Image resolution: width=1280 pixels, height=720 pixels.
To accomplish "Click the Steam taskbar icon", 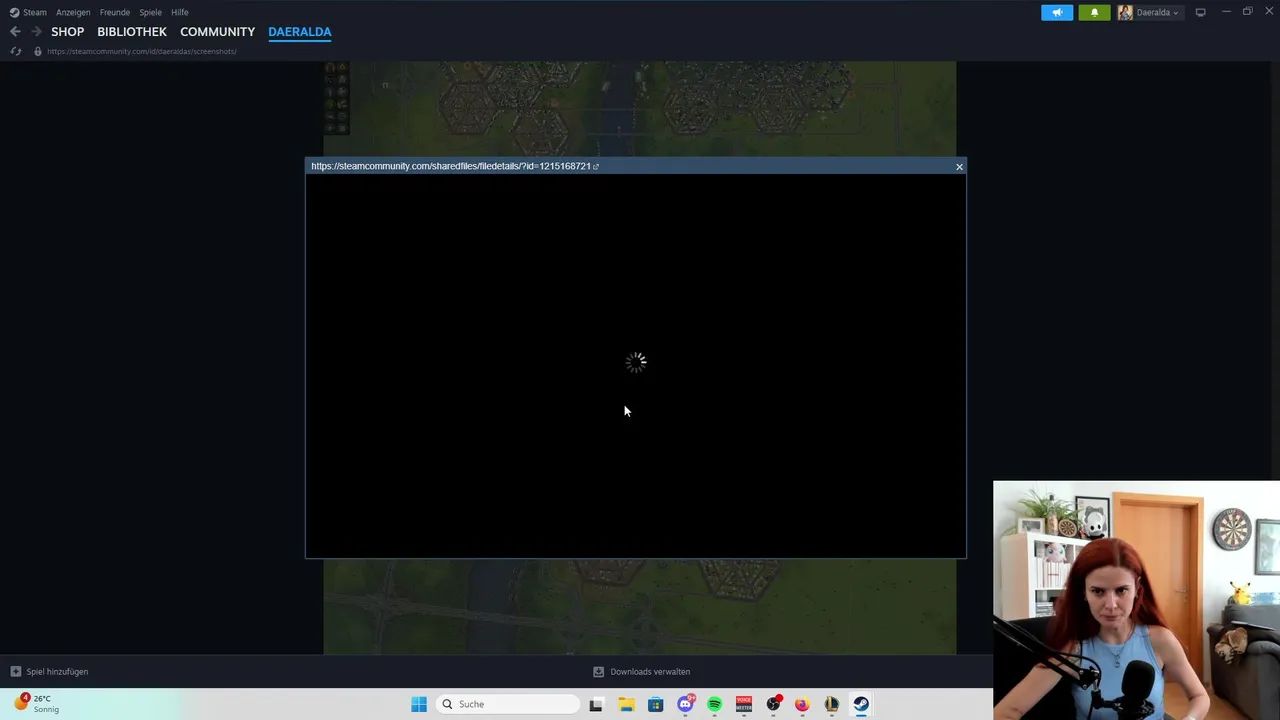I will (861, 704).
